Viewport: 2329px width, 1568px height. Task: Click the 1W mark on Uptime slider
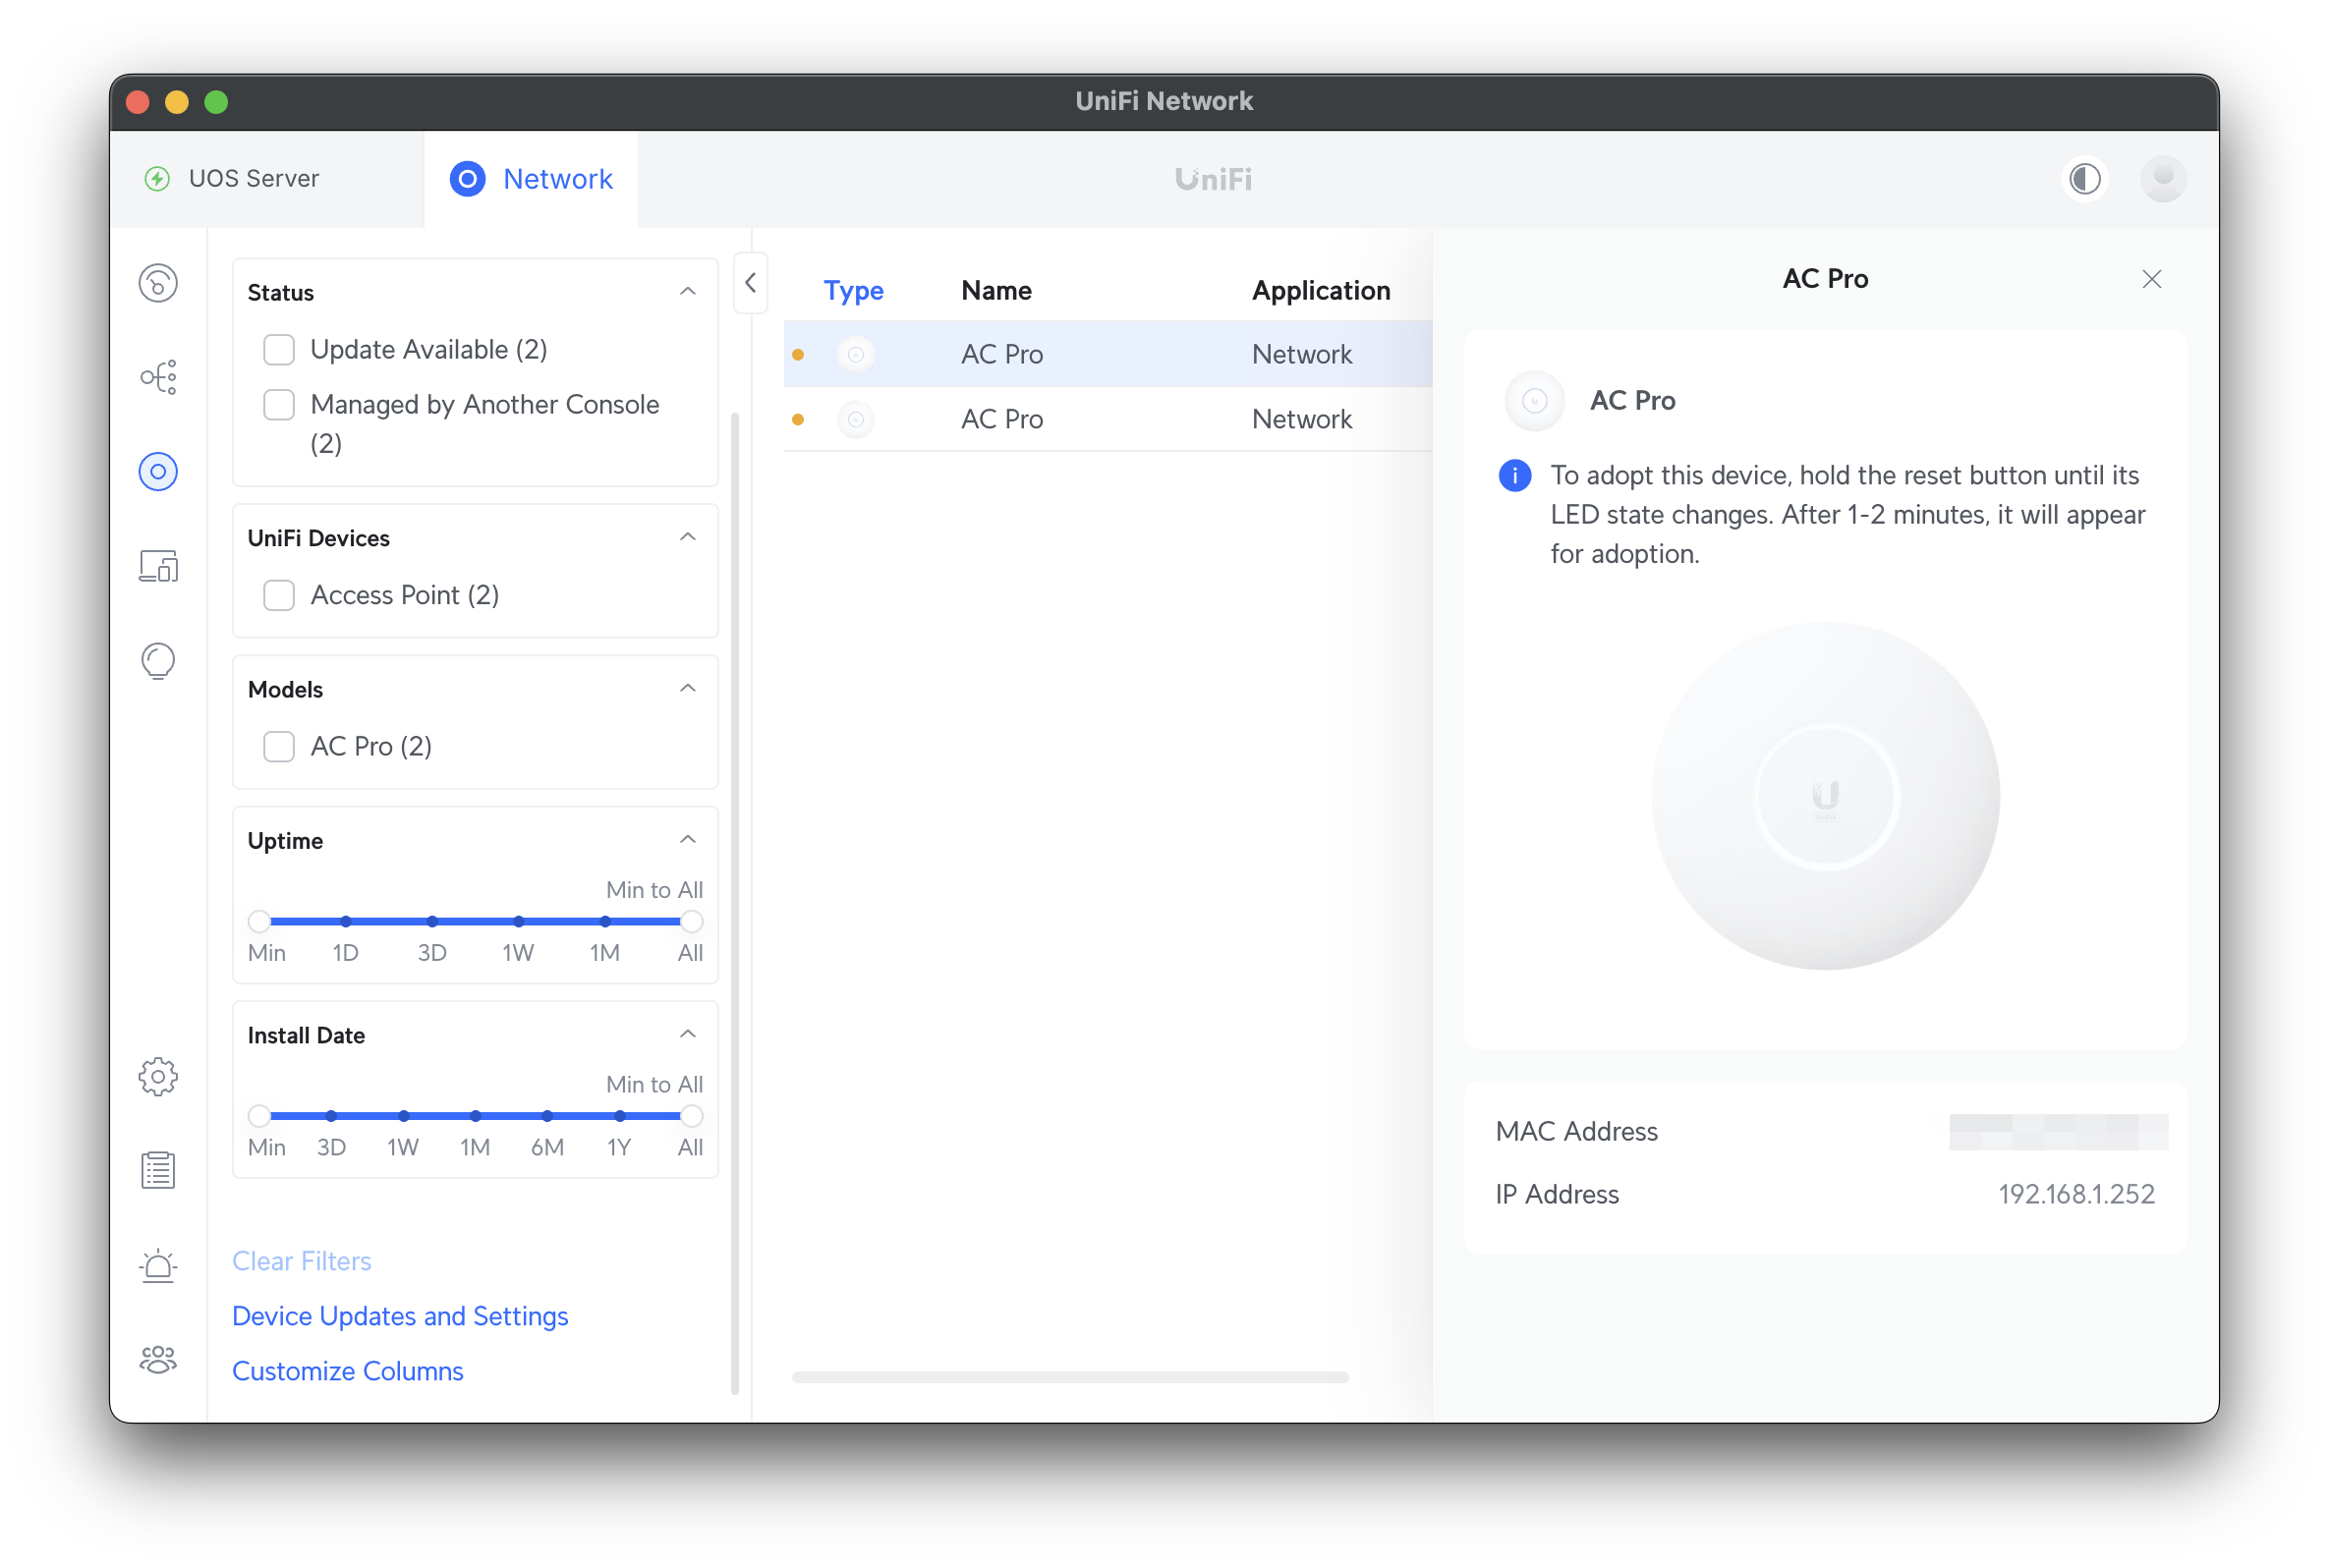518,921
